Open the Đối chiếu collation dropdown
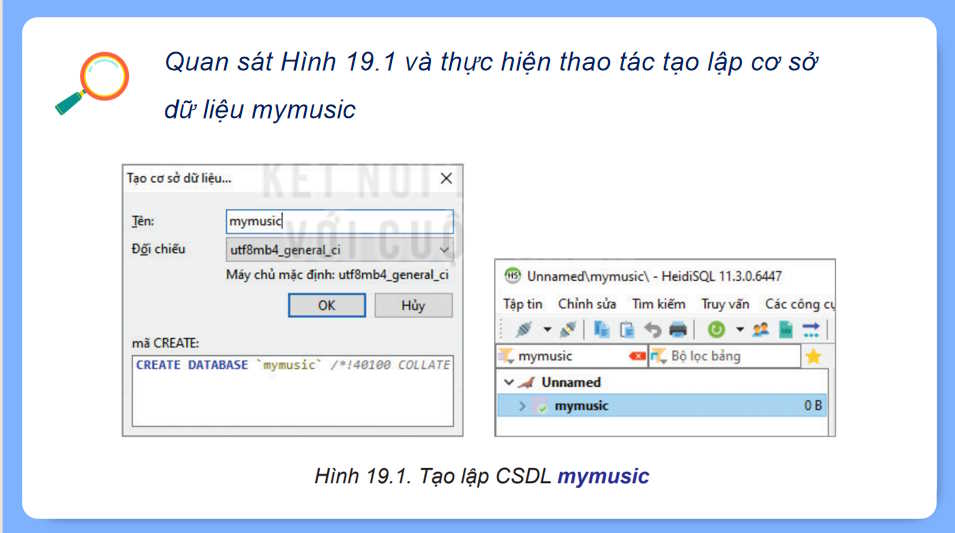Screen dimensions: 955x533 click(340, 250)
